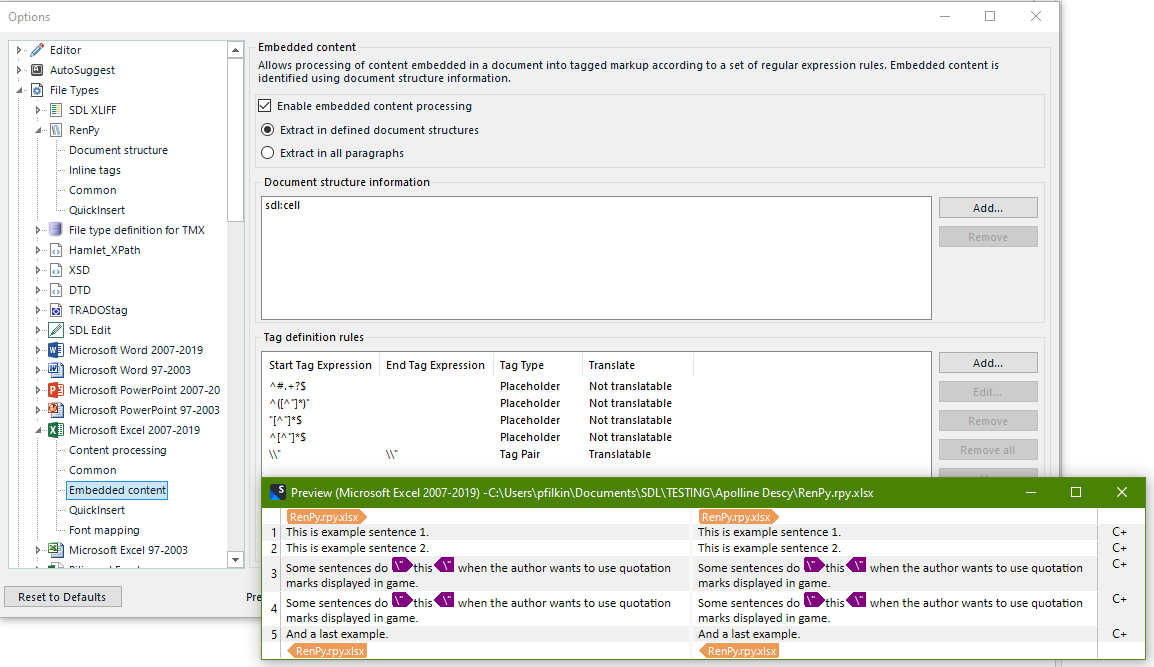Click C+ status in preview row 1
1154x667 pixels.
tap(1119, 532)
